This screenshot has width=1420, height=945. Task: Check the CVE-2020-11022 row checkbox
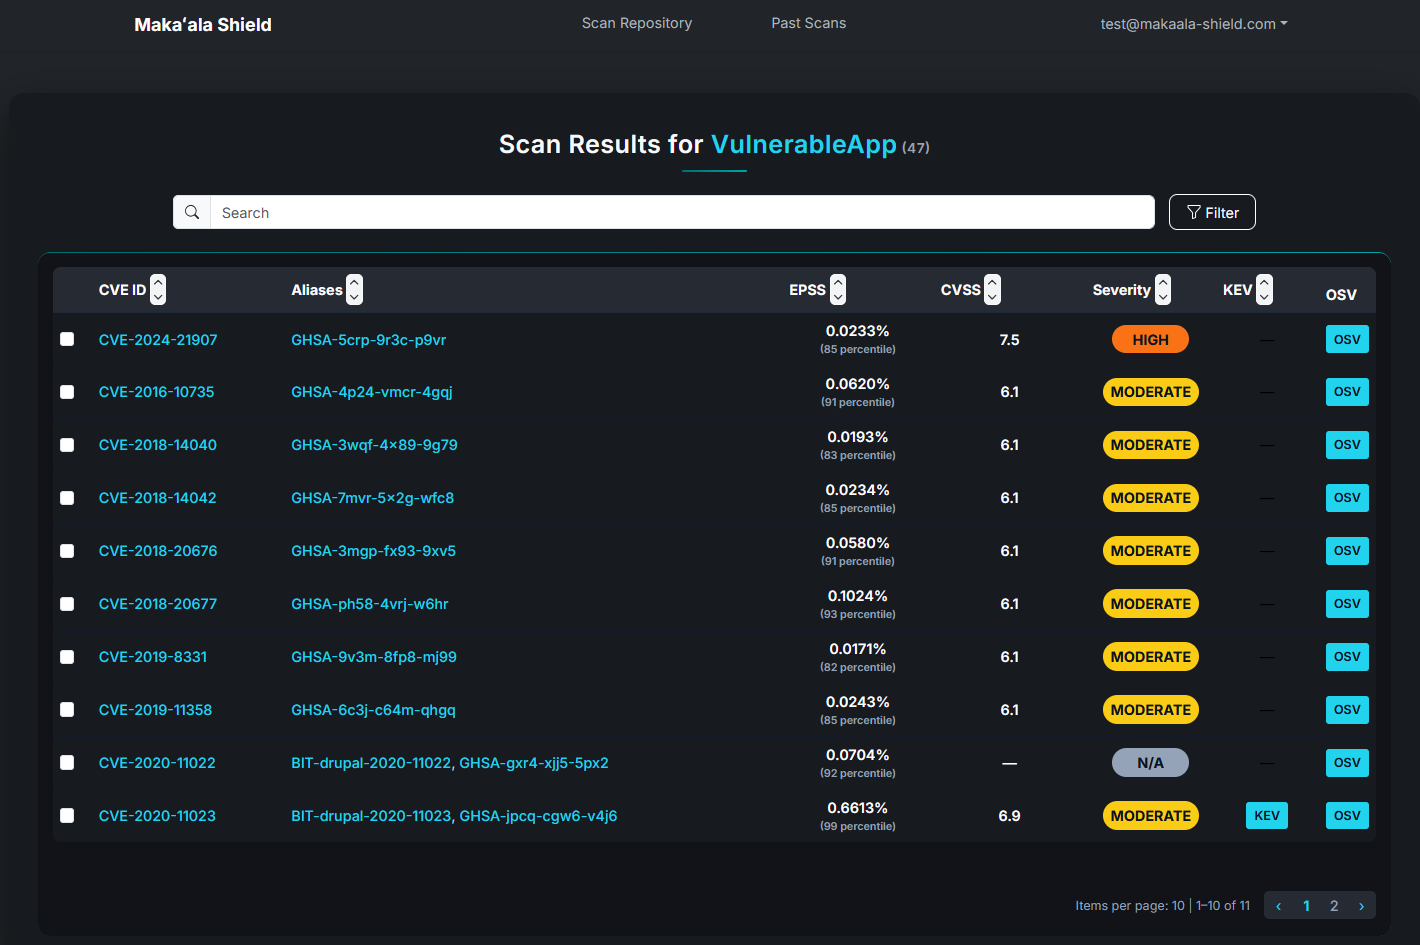(67, 763)
